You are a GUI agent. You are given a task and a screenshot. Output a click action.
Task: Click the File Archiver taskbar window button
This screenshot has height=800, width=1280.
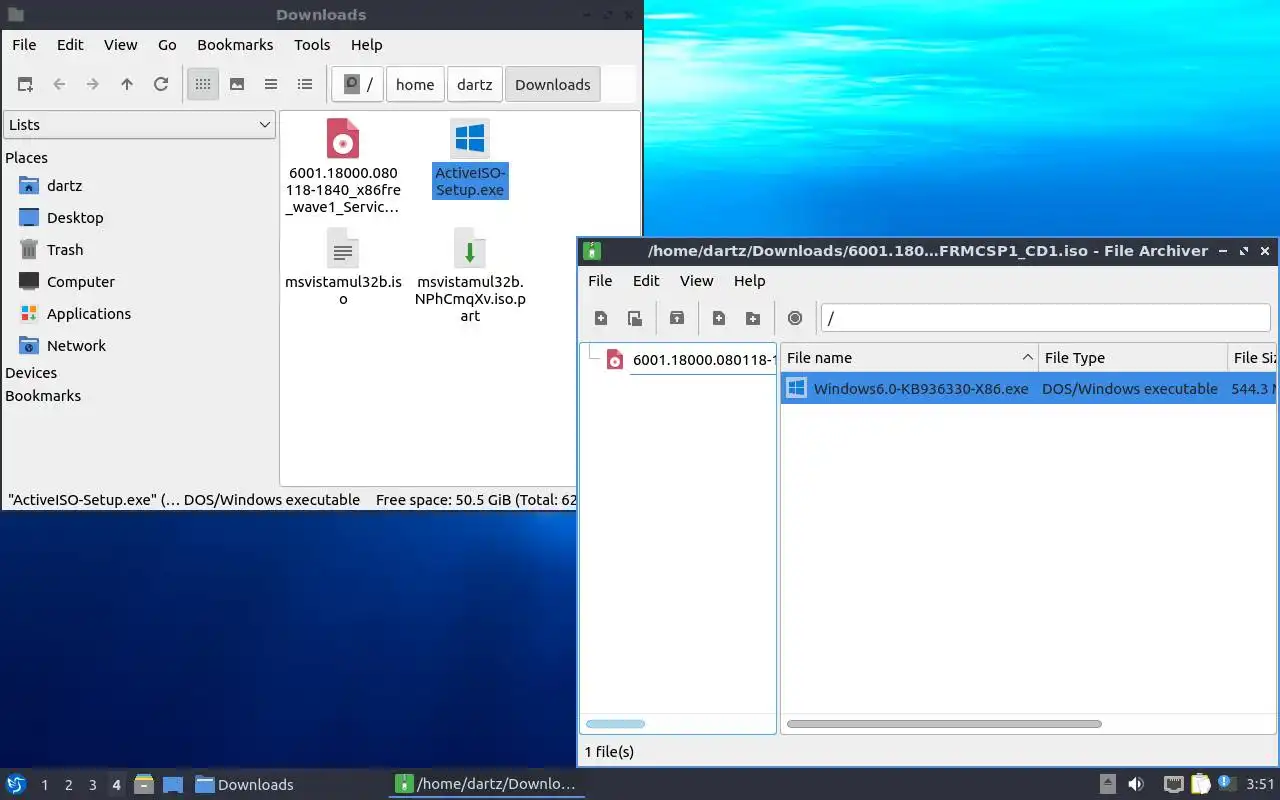[x=487, y=785]
